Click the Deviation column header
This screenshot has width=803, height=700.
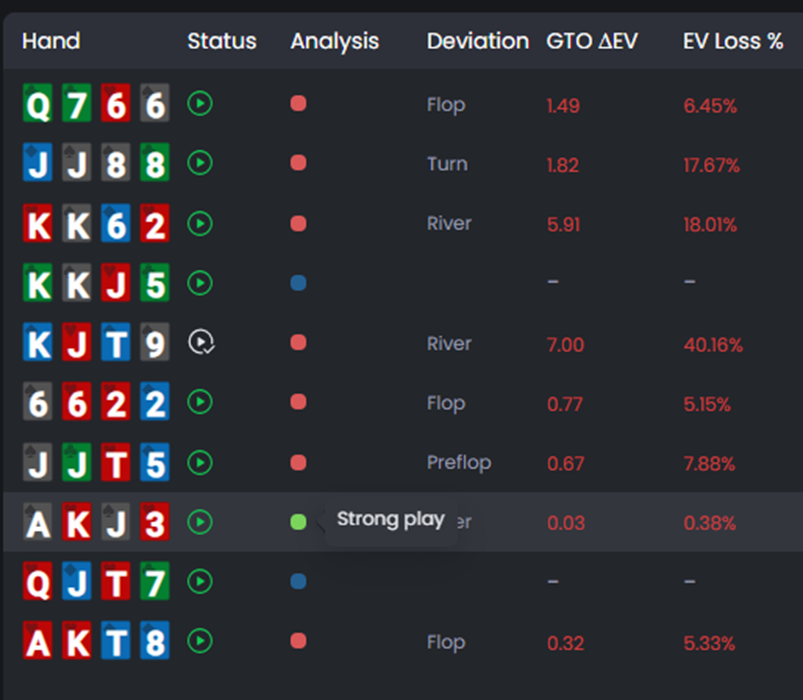[x=477, y=41]
